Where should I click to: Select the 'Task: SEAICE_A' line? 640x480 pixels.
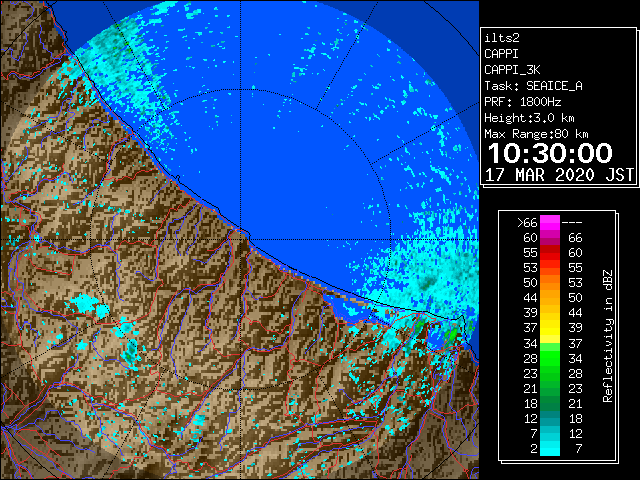coord(533,86)
